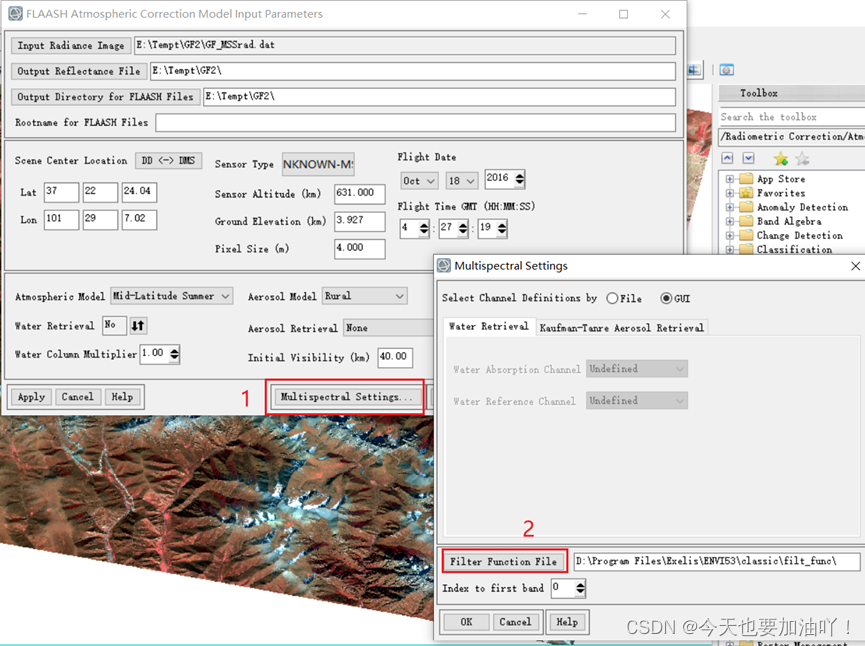Click the Search the toolbox field

(792, 117)
